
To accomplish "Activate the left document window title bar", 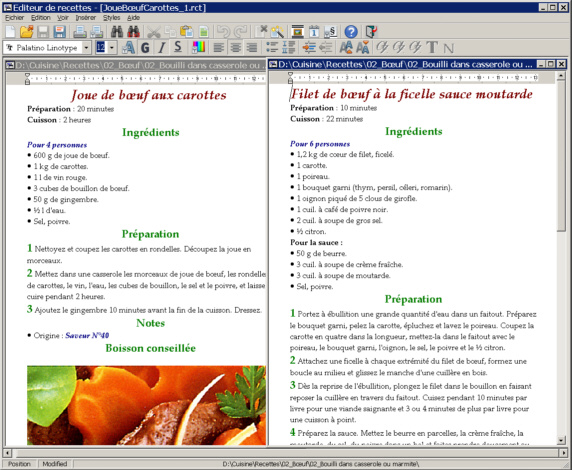I will pos(135,65).
